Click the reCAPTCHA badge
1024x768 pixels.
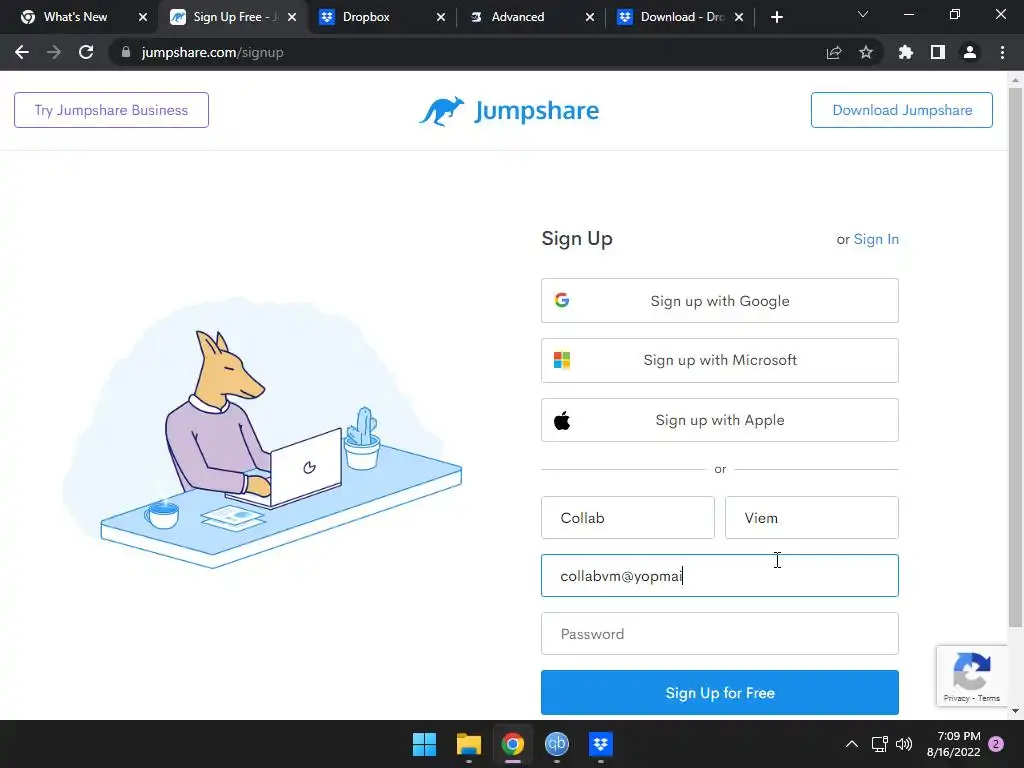[x=972, y=675]
